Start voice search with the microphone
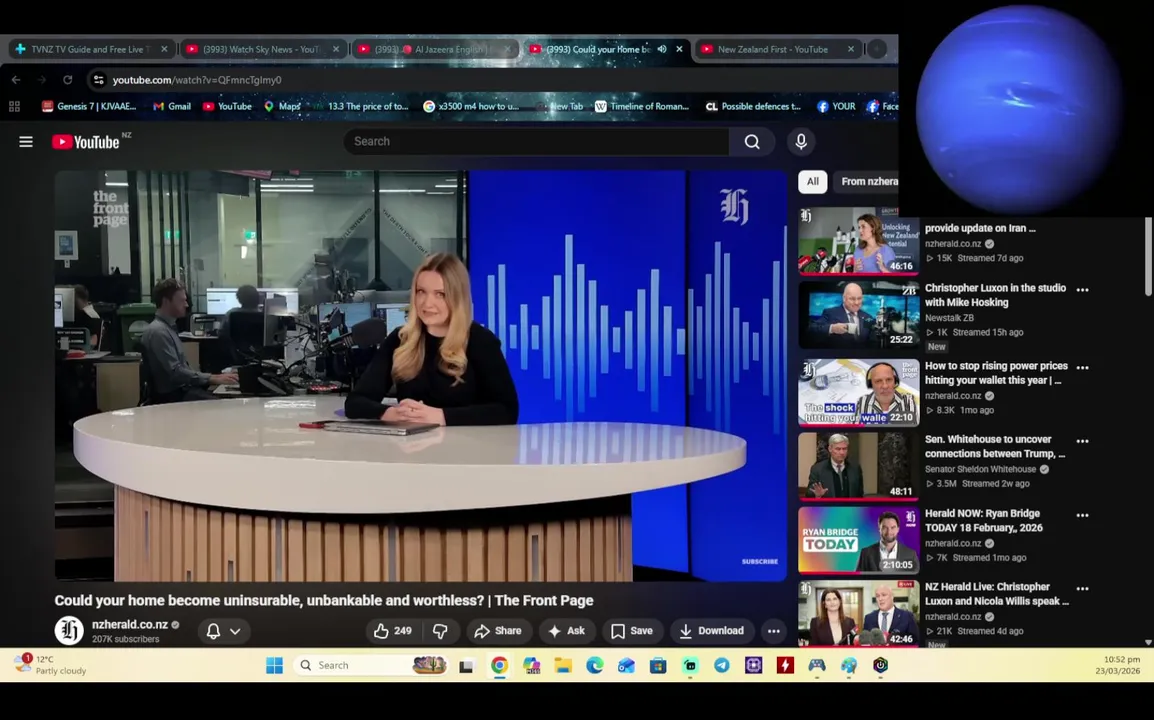 coord(801,141)
